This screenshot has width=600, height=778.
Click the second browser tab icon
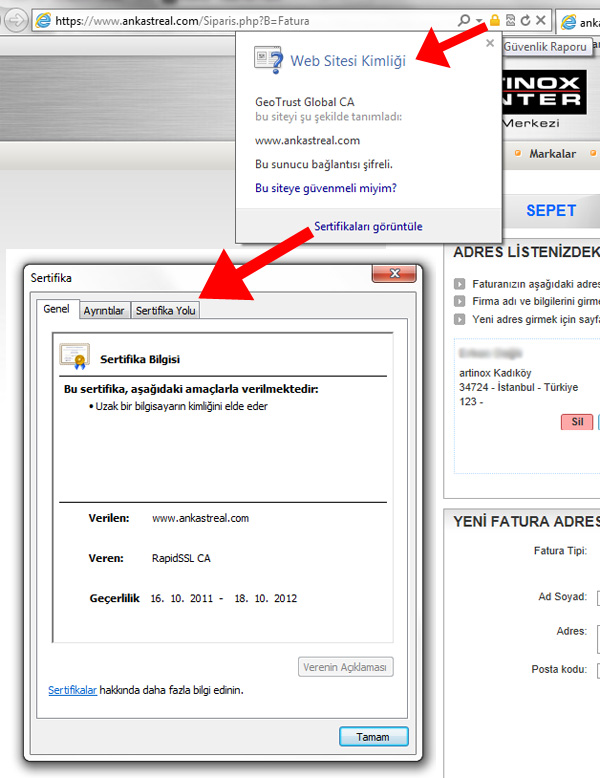point(568,22)
